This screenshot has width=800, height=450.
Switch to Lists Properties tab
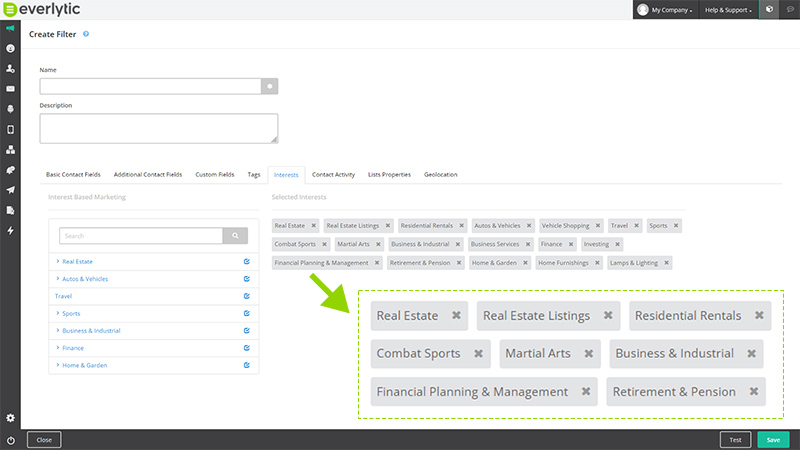click(x=389, y=174)
